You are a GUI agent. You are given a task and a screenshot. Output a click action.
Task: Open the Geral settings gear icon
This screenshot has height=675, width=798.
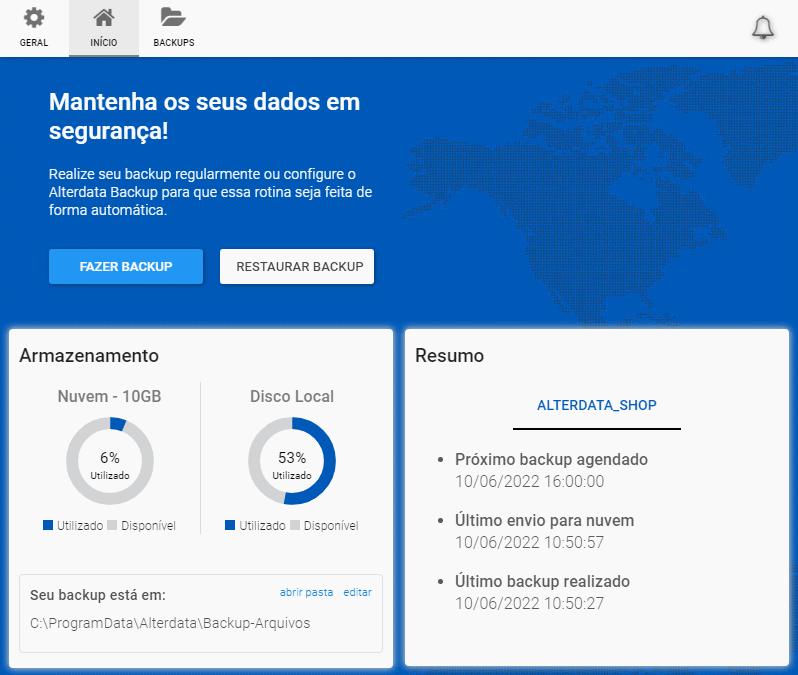34,18
